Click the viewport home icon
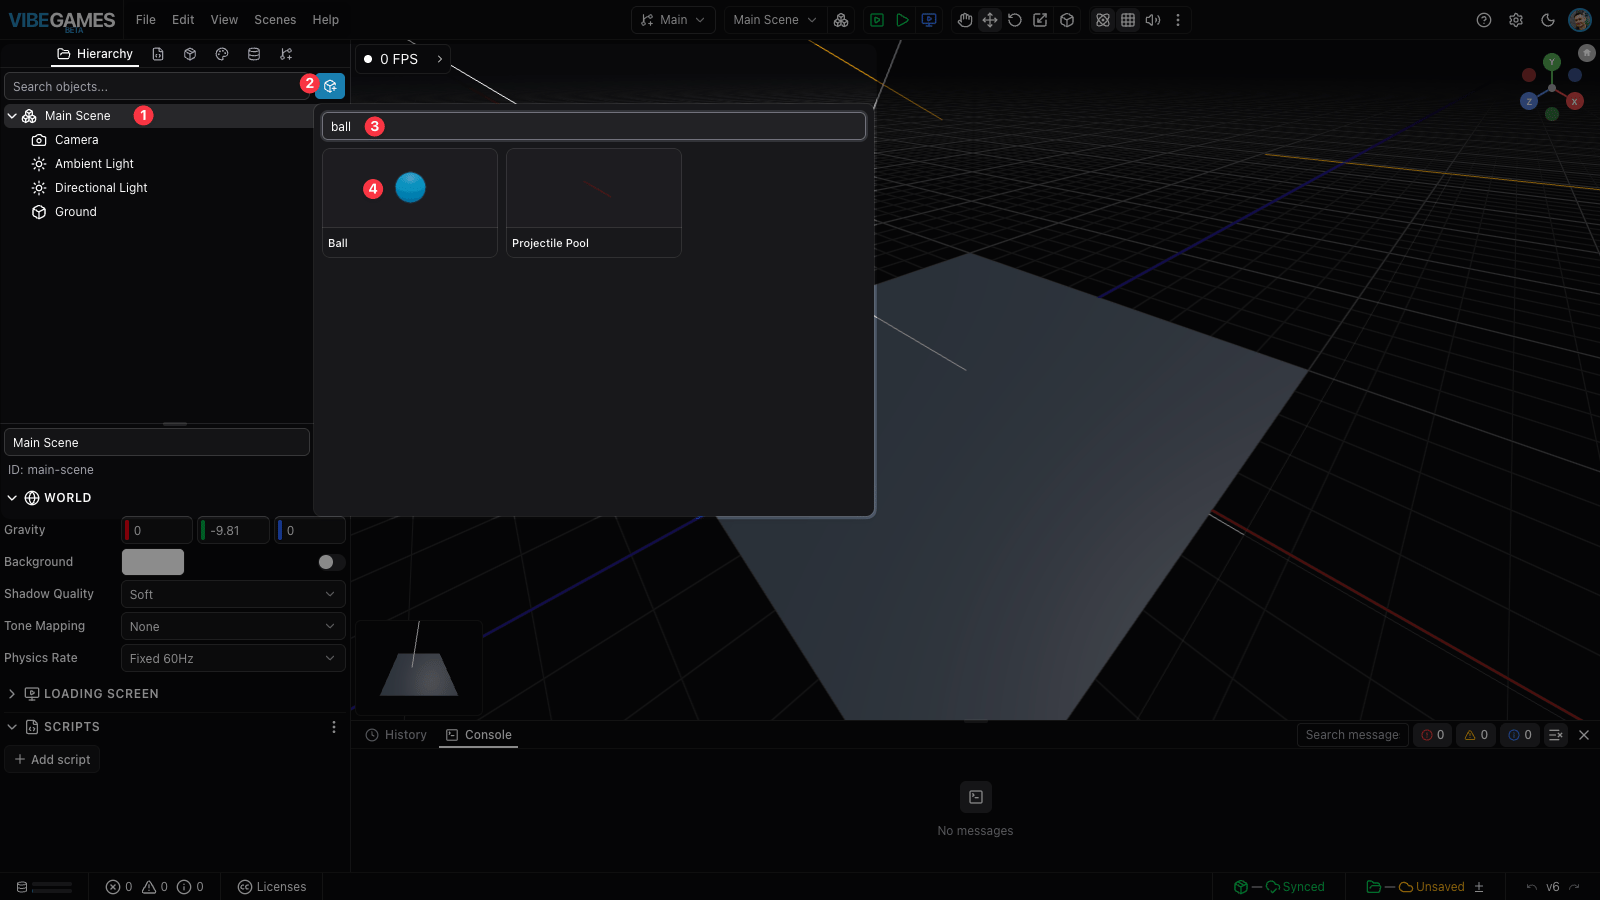Image resolution: width=1600 pixels, height=900 pixels. [1586, 52]
